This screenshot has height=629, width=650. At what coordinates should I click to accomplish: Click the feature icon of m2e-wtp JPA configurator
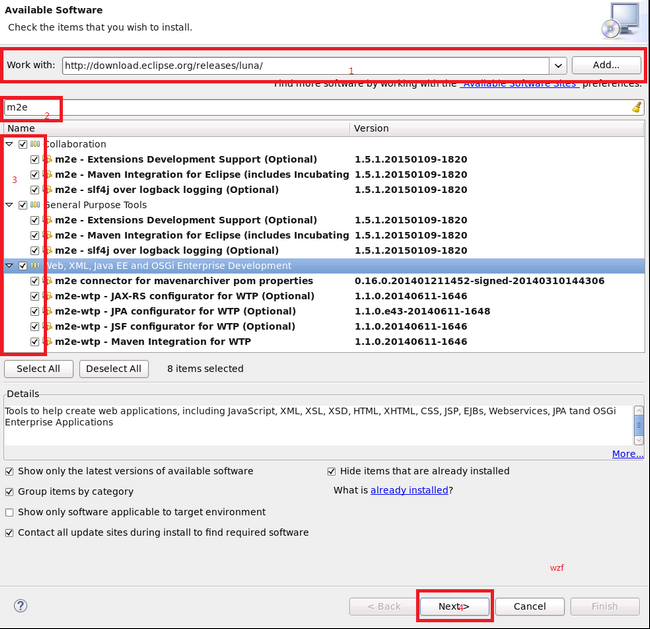[x=48, y=311]
